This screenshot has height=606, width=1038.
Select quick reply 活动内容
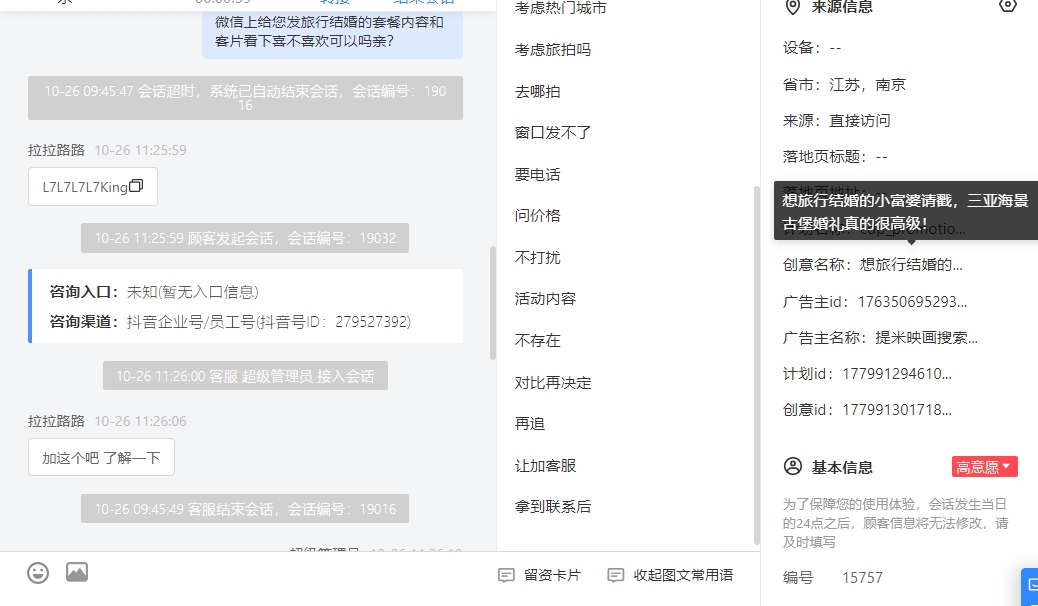coord(545,299)
